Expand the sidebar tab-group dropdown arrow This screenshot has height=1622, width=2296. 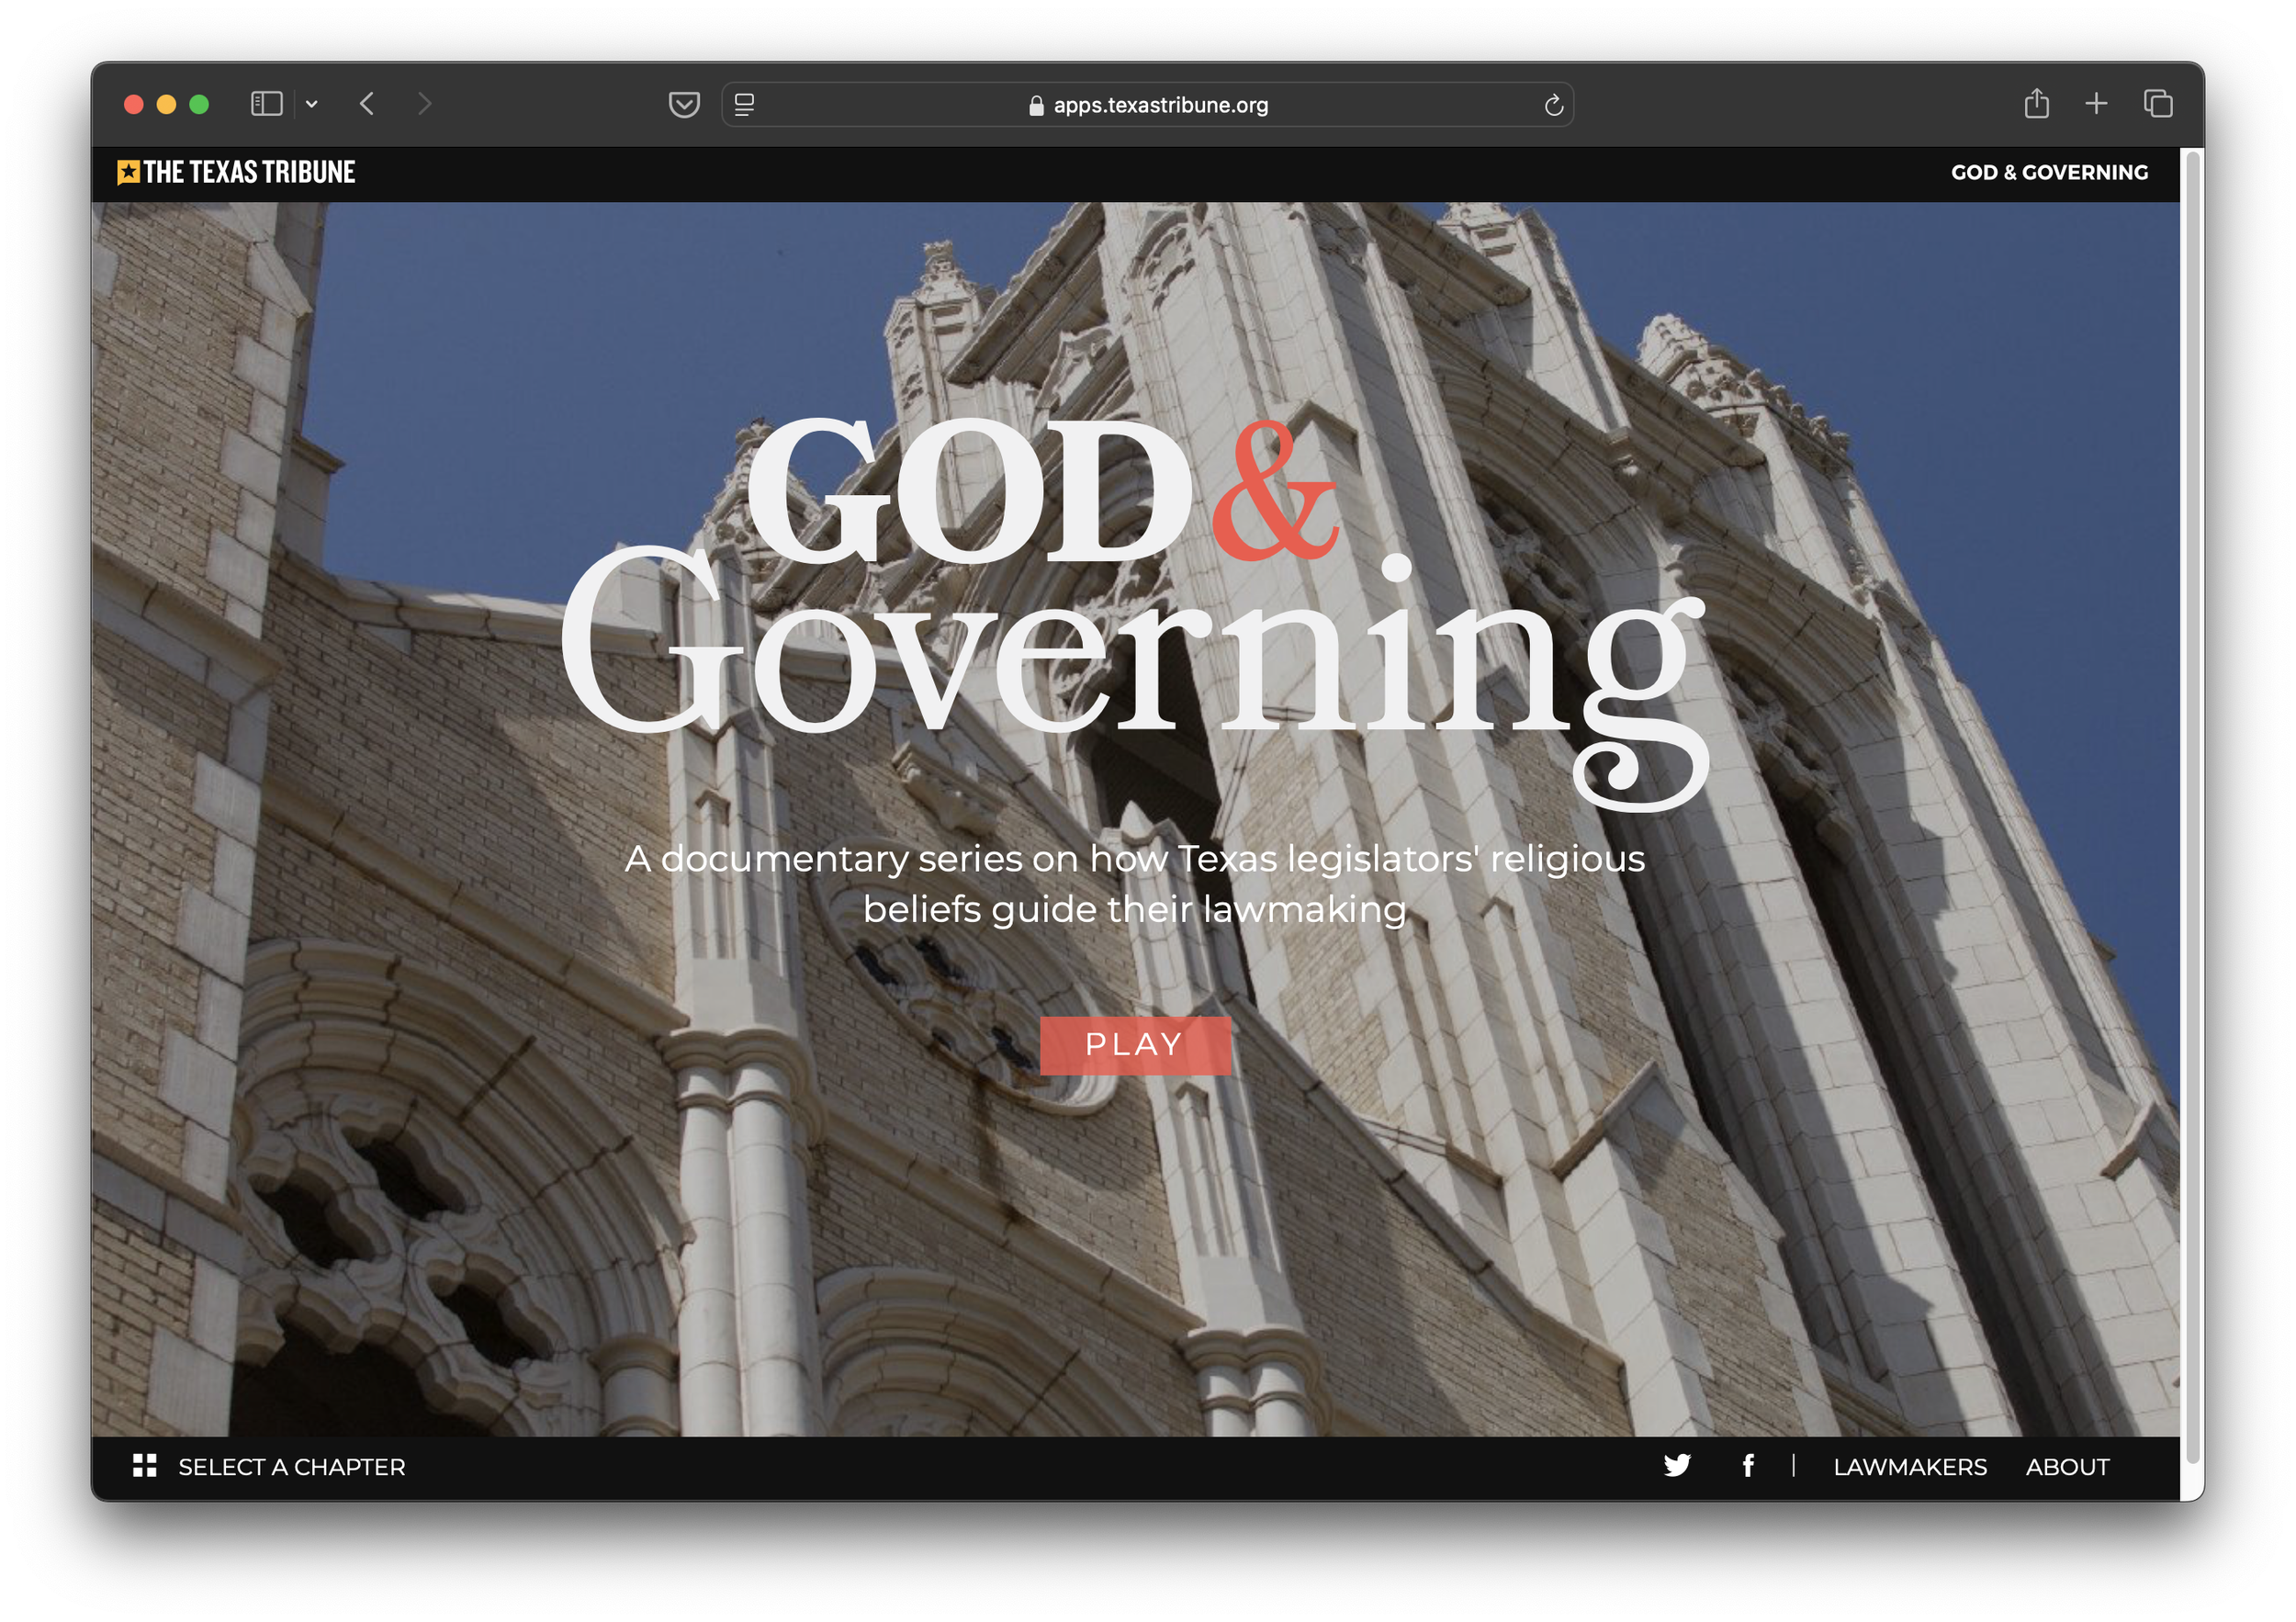coord(312,104)
